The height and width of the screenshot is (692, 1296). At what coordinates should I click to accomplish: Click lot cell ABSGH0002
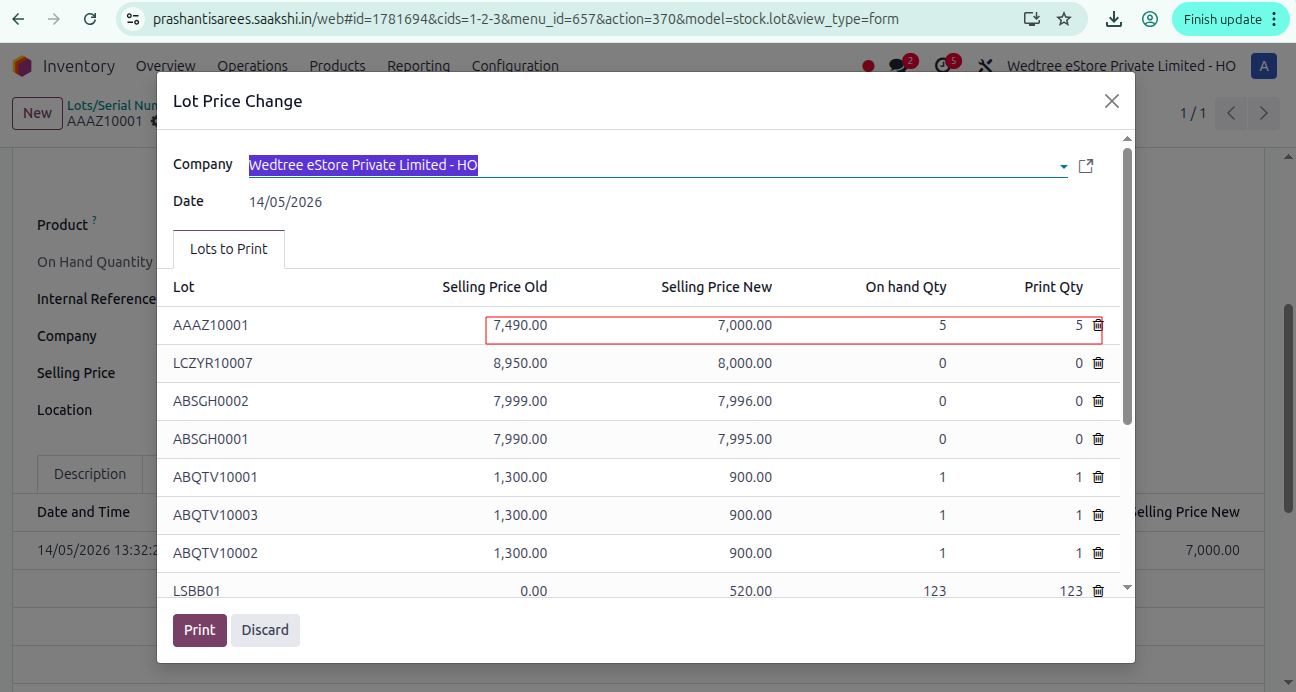coord(211,401)
